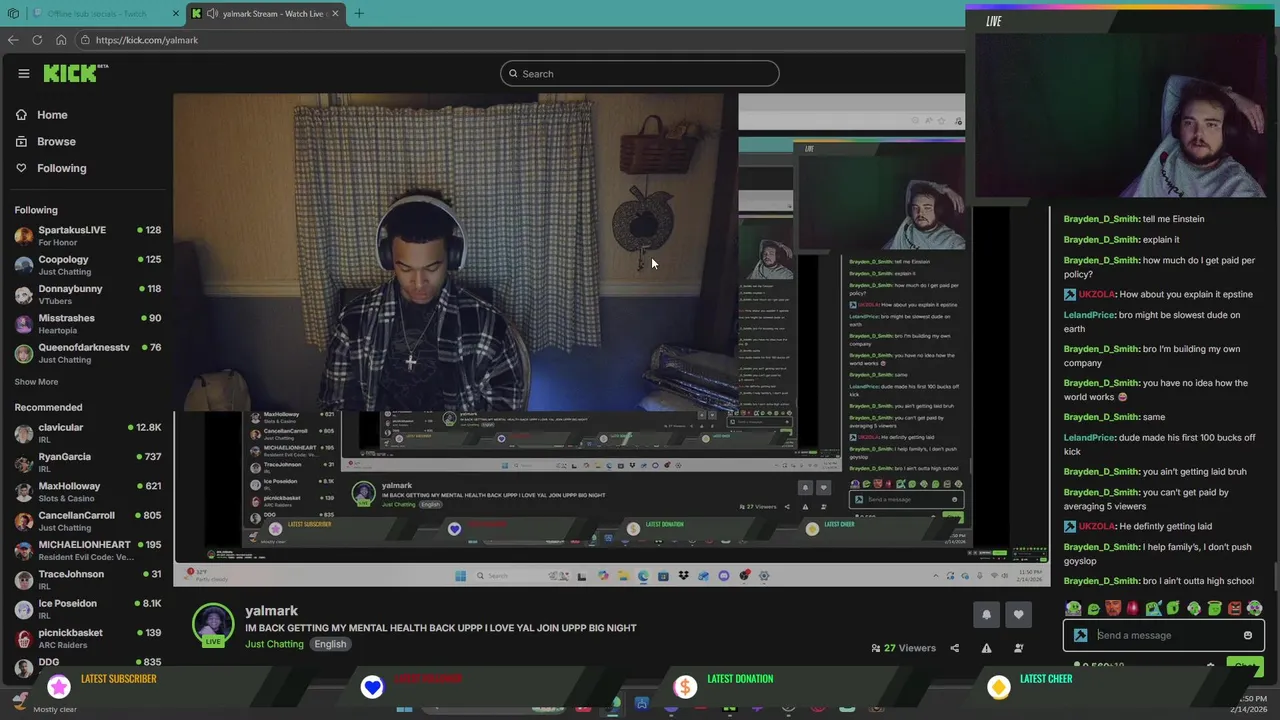Open Browse in the sidebar
1280x720 pixels.
click(46, 142)
